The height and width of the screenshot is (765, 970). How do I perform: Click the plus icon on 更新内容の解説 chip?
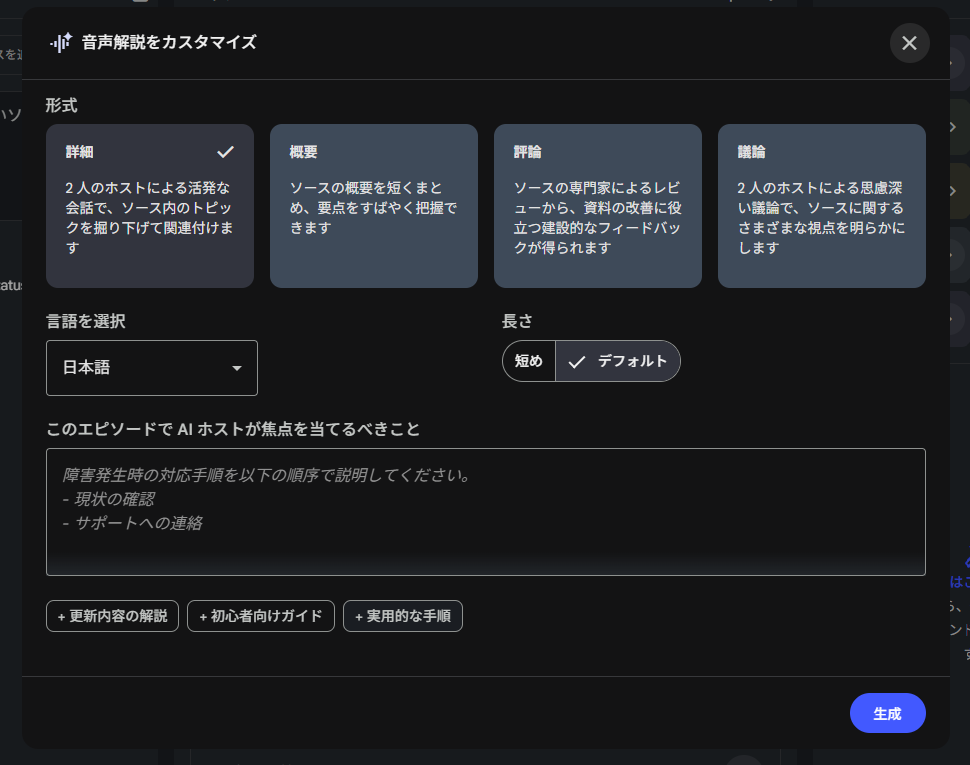pos(61,617)
